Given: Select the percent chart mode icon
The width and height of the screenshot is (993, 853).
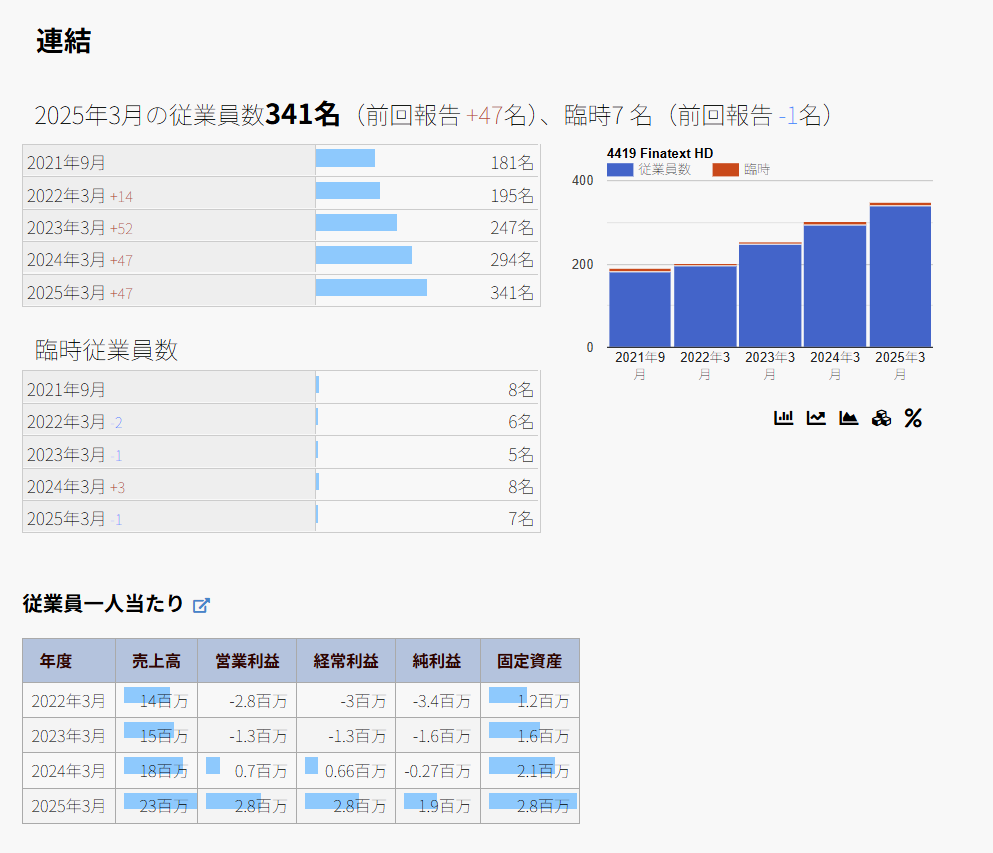Looking at the screenshot, I should pos(913,418).
